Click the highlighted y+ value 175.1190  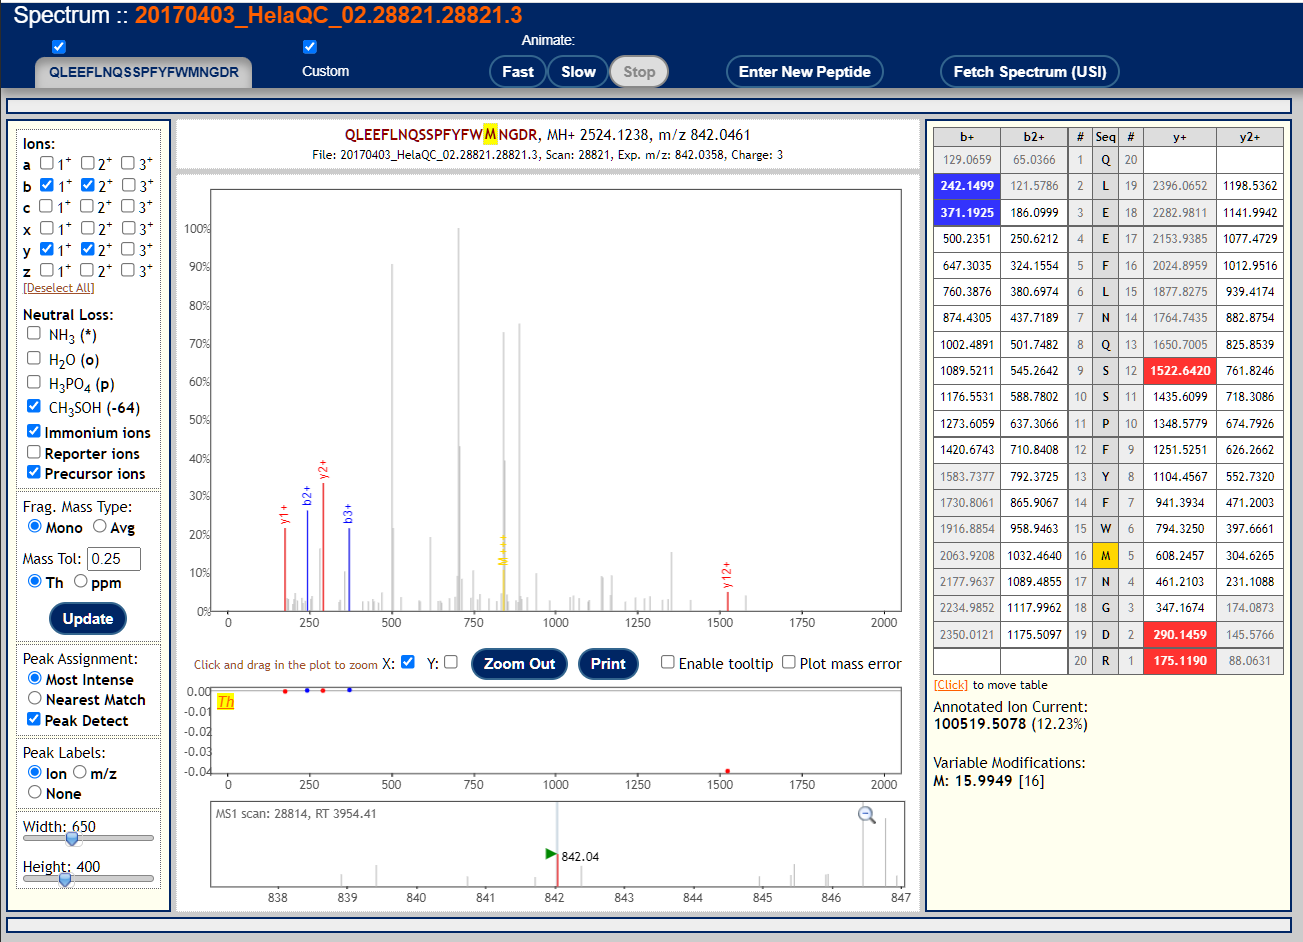[x=1180, y=661]
